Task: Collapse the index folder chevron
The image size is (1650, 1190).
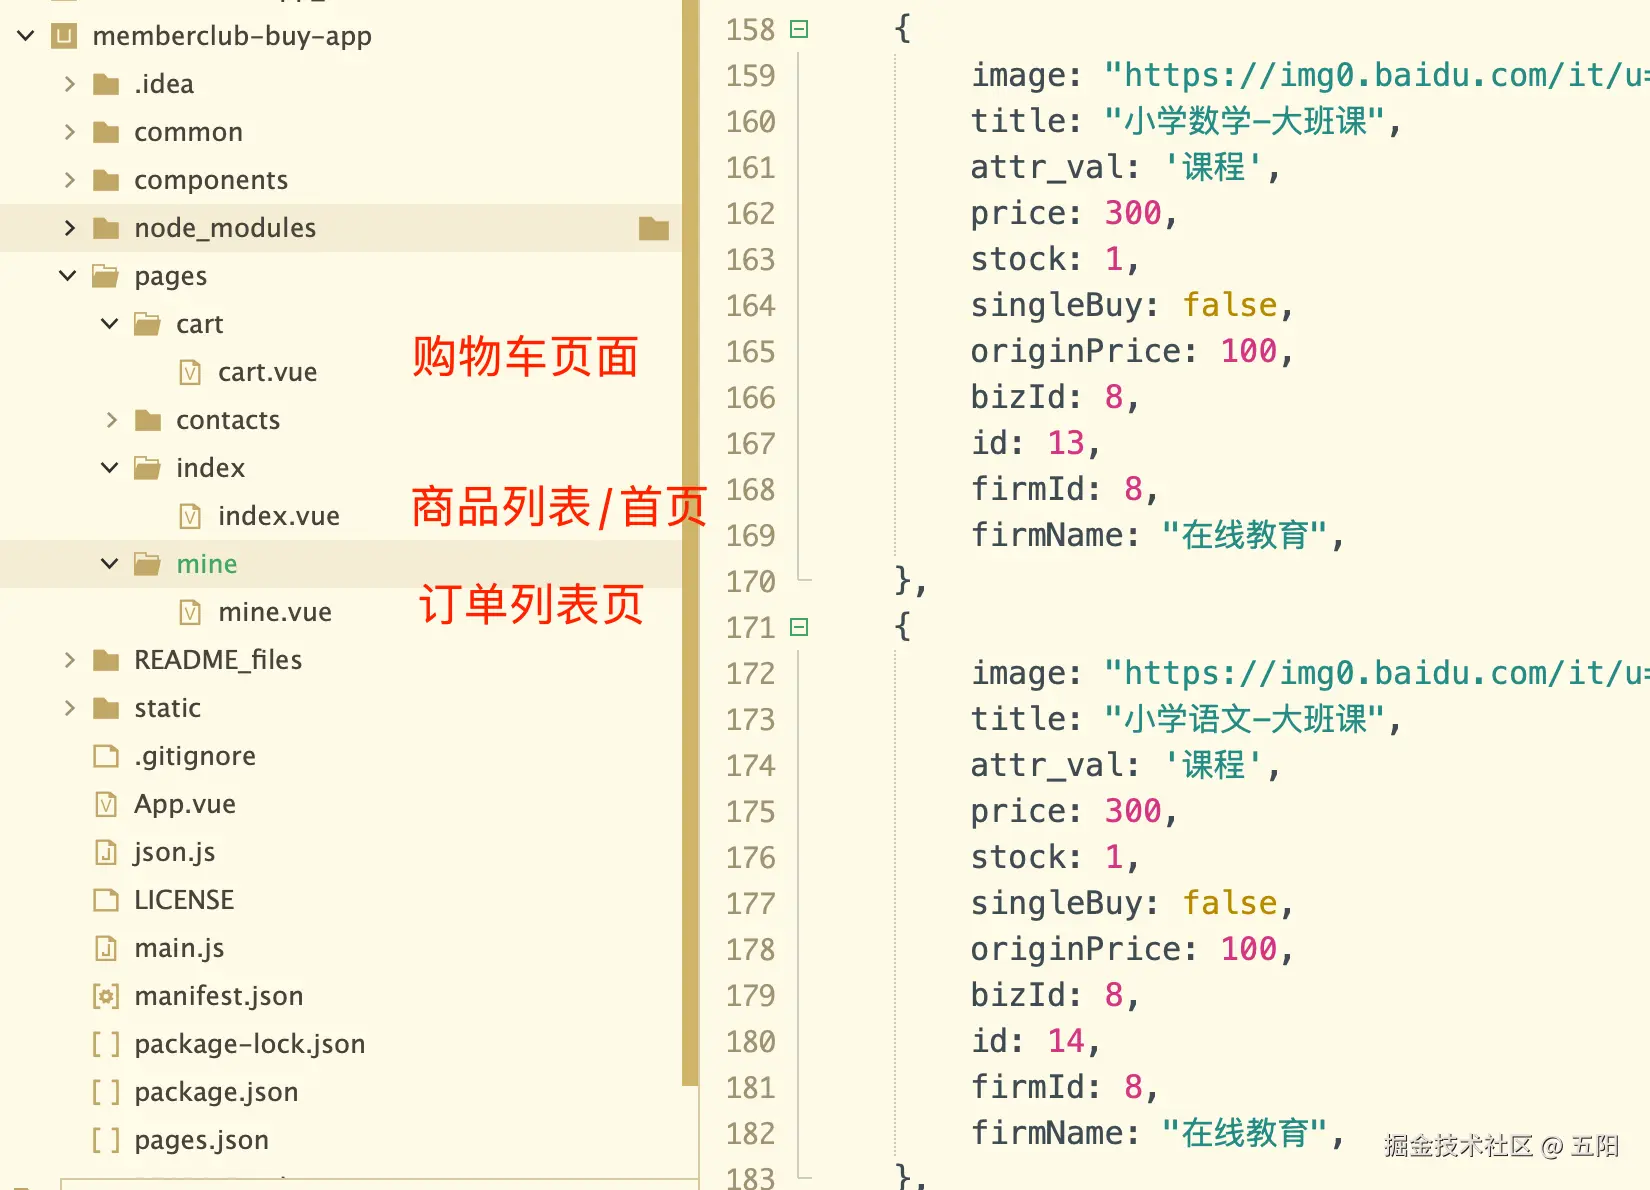Action: pos(110,468)
